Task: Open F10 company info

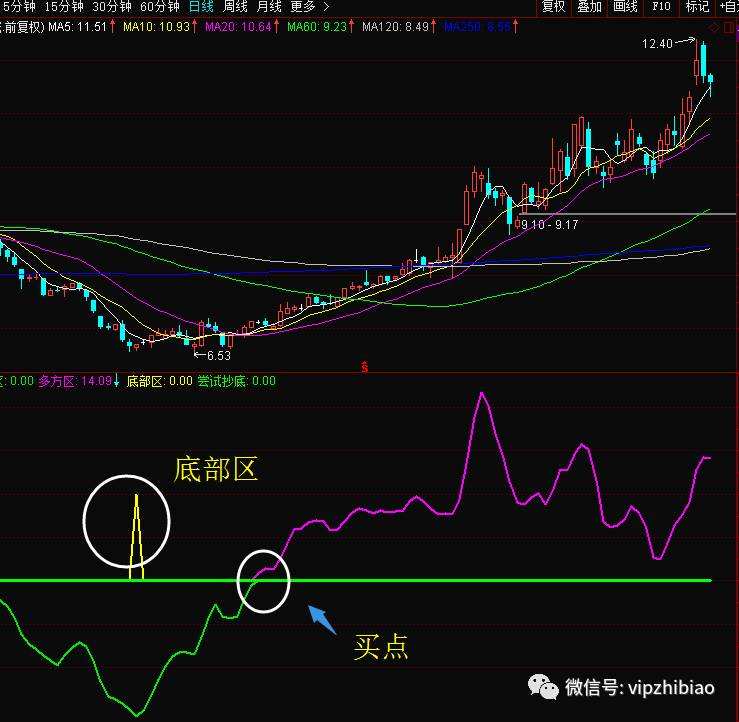Action: point(661,7)
